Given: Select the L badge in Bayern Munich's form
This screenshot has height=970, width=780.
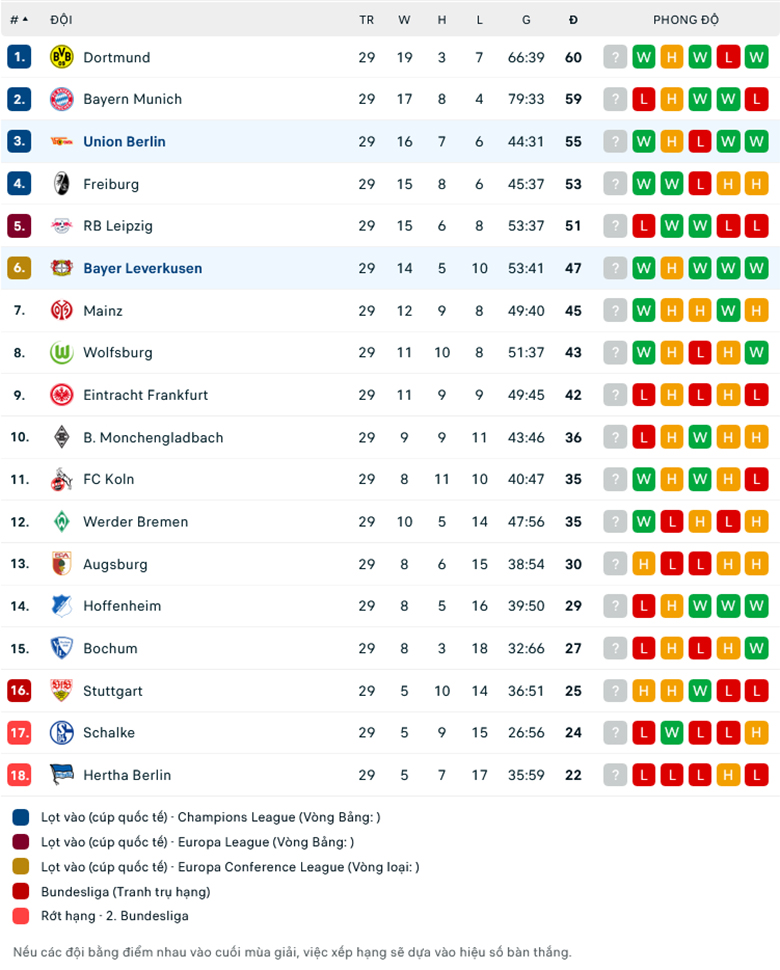Looking at the screenshot, I should (x=644, y=99).
